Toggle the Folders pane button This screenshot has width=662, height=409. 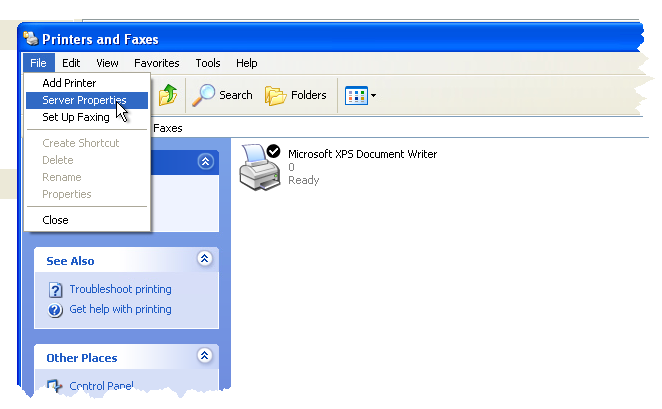click(296, 95)
